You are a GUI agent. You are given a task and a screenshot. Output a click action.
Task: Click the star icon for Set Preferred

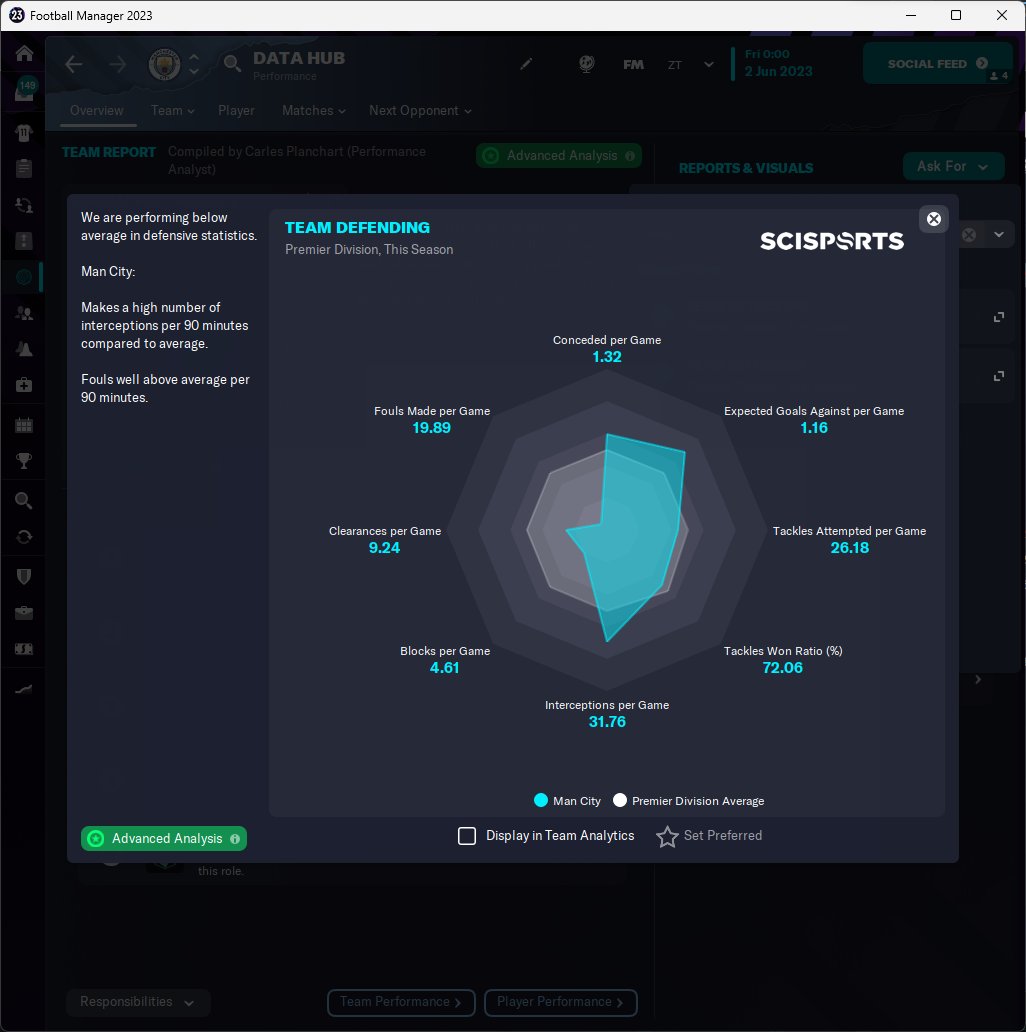667,837
